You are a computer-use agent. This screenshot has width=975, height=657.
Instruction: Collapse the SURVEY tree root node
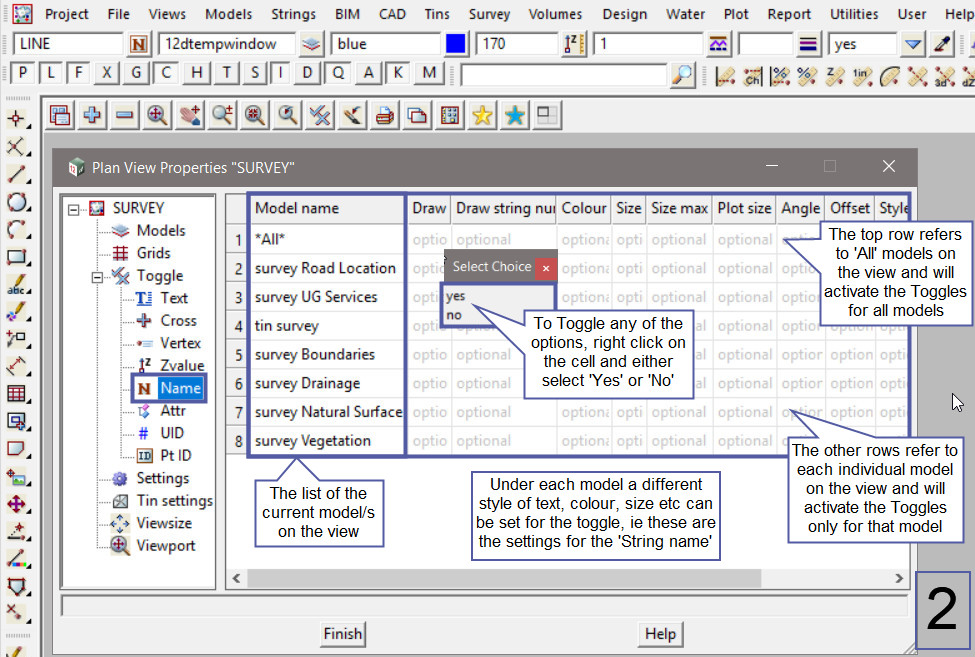point(74,209)
